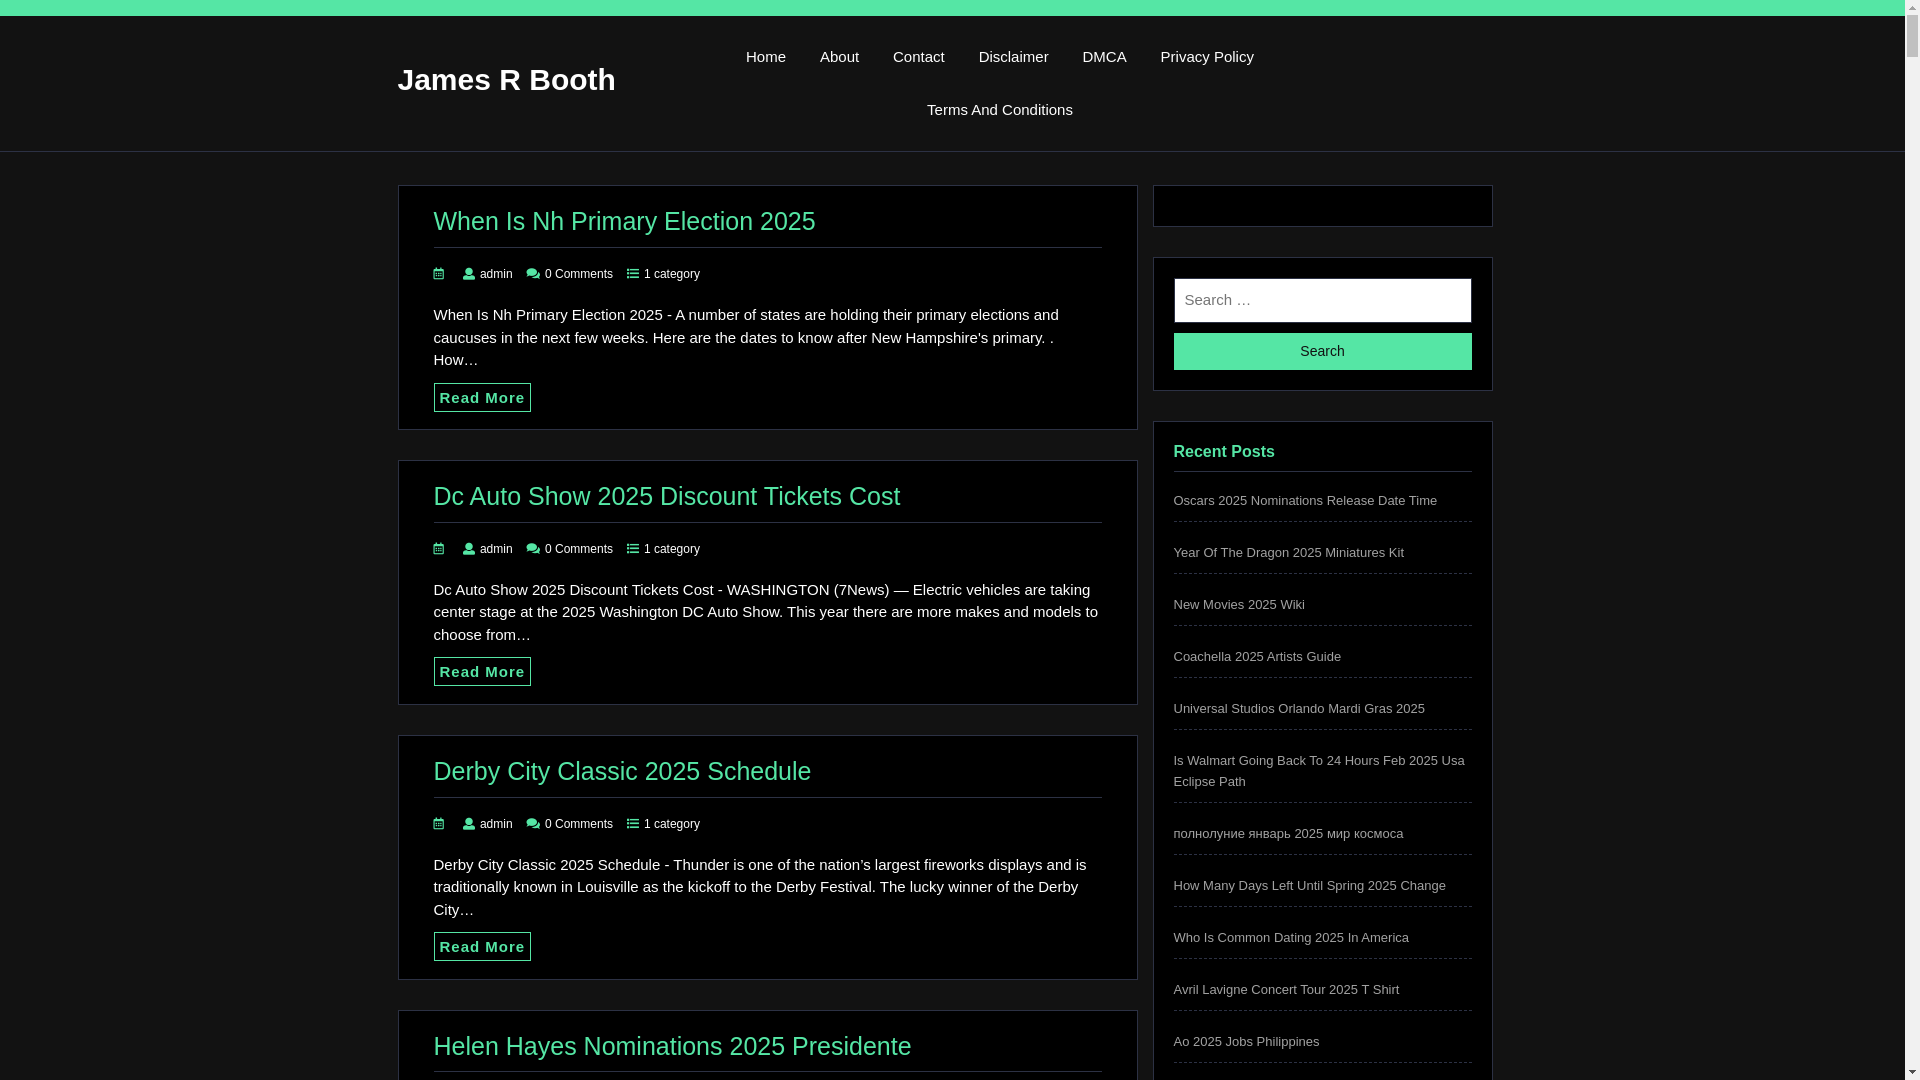
Task: Click category list icon in Nh Primary post
Action: coord(633,273)
